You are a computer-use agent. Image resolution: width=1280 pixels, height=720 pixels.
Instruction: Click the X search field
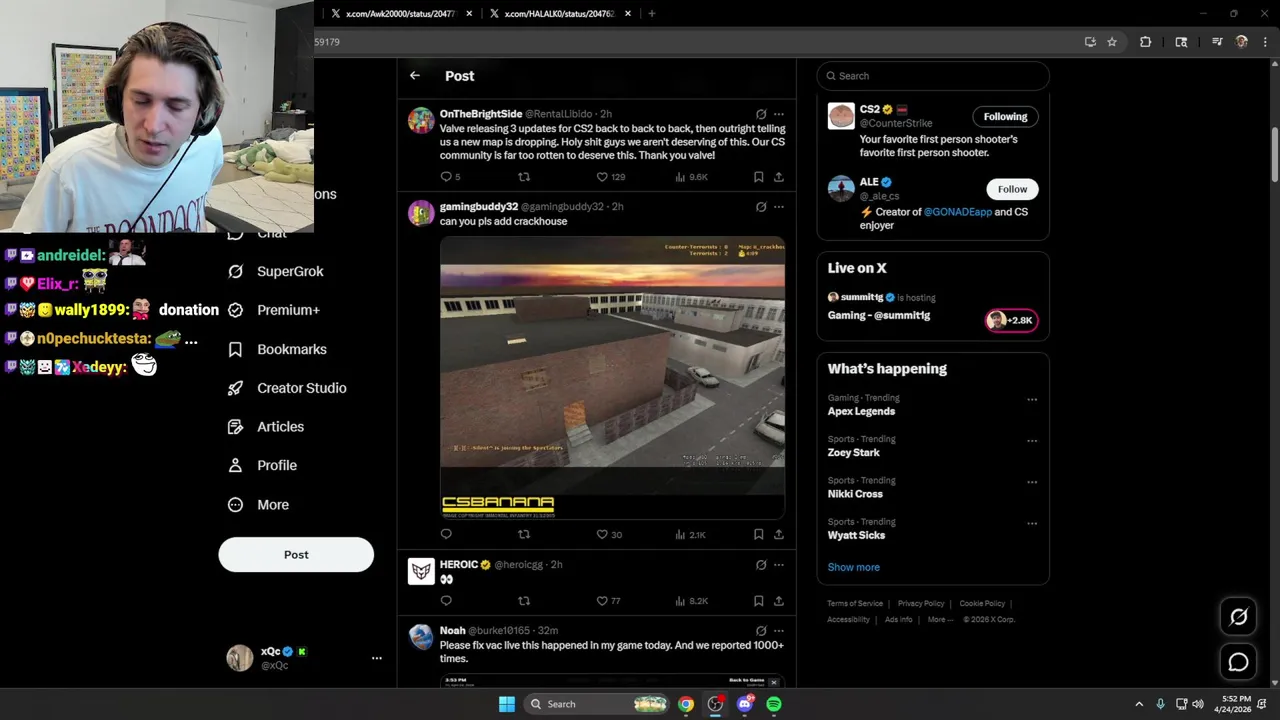click(x=933, y=76)
